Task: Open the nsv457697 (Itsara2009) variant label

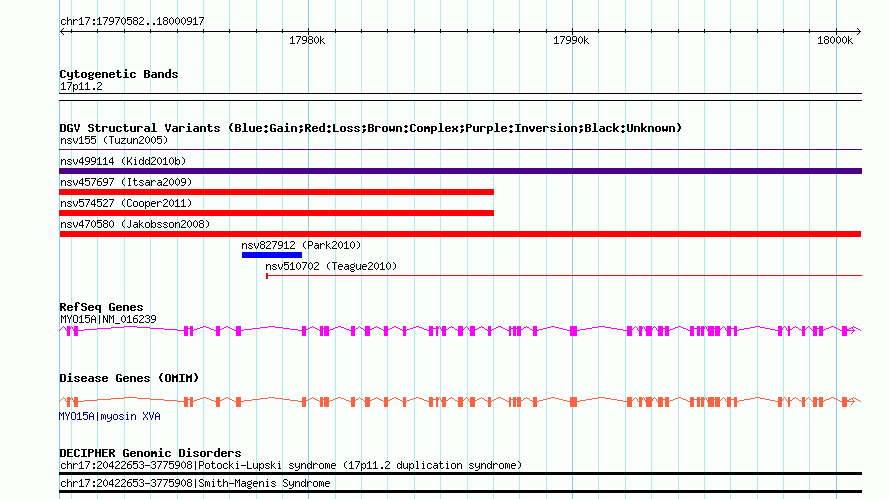Action: (x=126, y=182)
